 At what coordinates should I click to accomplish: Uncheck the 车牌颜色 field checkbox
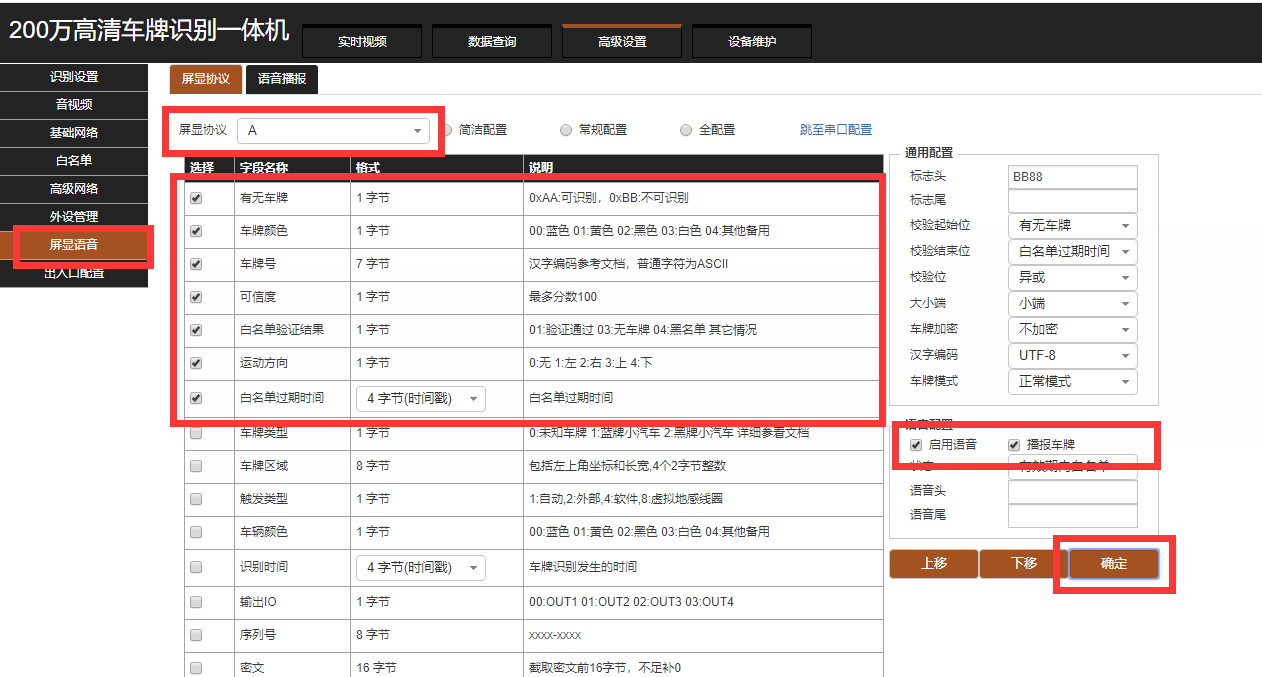click(196, 231)
